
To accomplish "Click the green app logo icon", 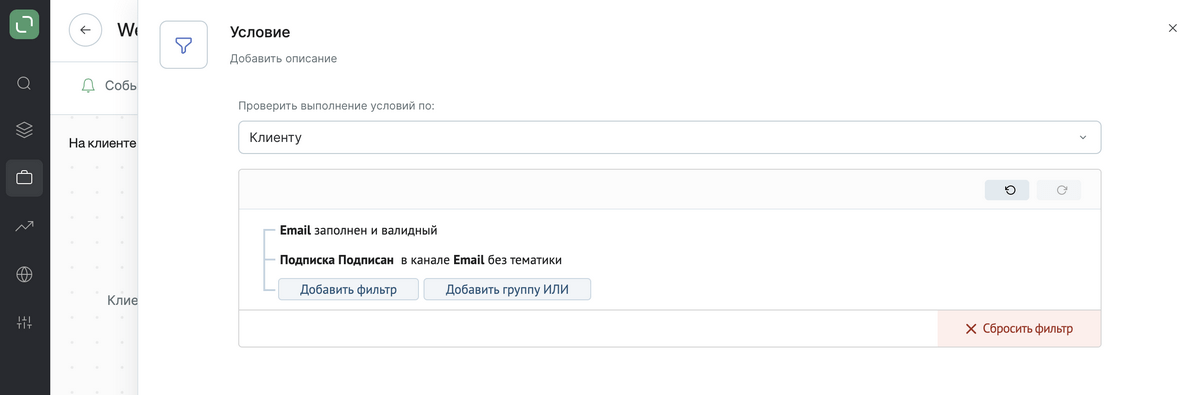I will (25, 24).
